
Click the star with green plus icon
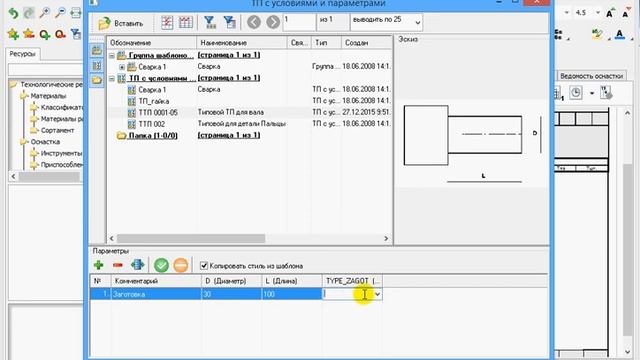pos(13,34)
